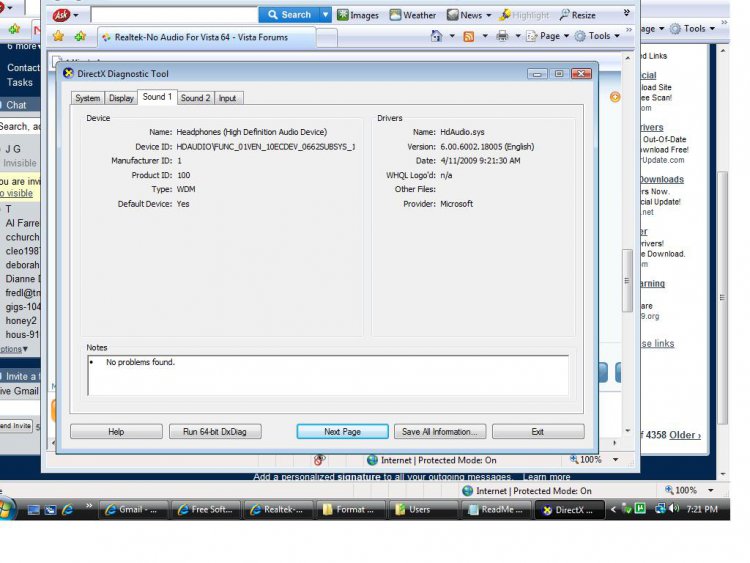Click Internet Explorer quick launch icon
The width and height of the screenshot is (750, 563).
tap(67, 510)
